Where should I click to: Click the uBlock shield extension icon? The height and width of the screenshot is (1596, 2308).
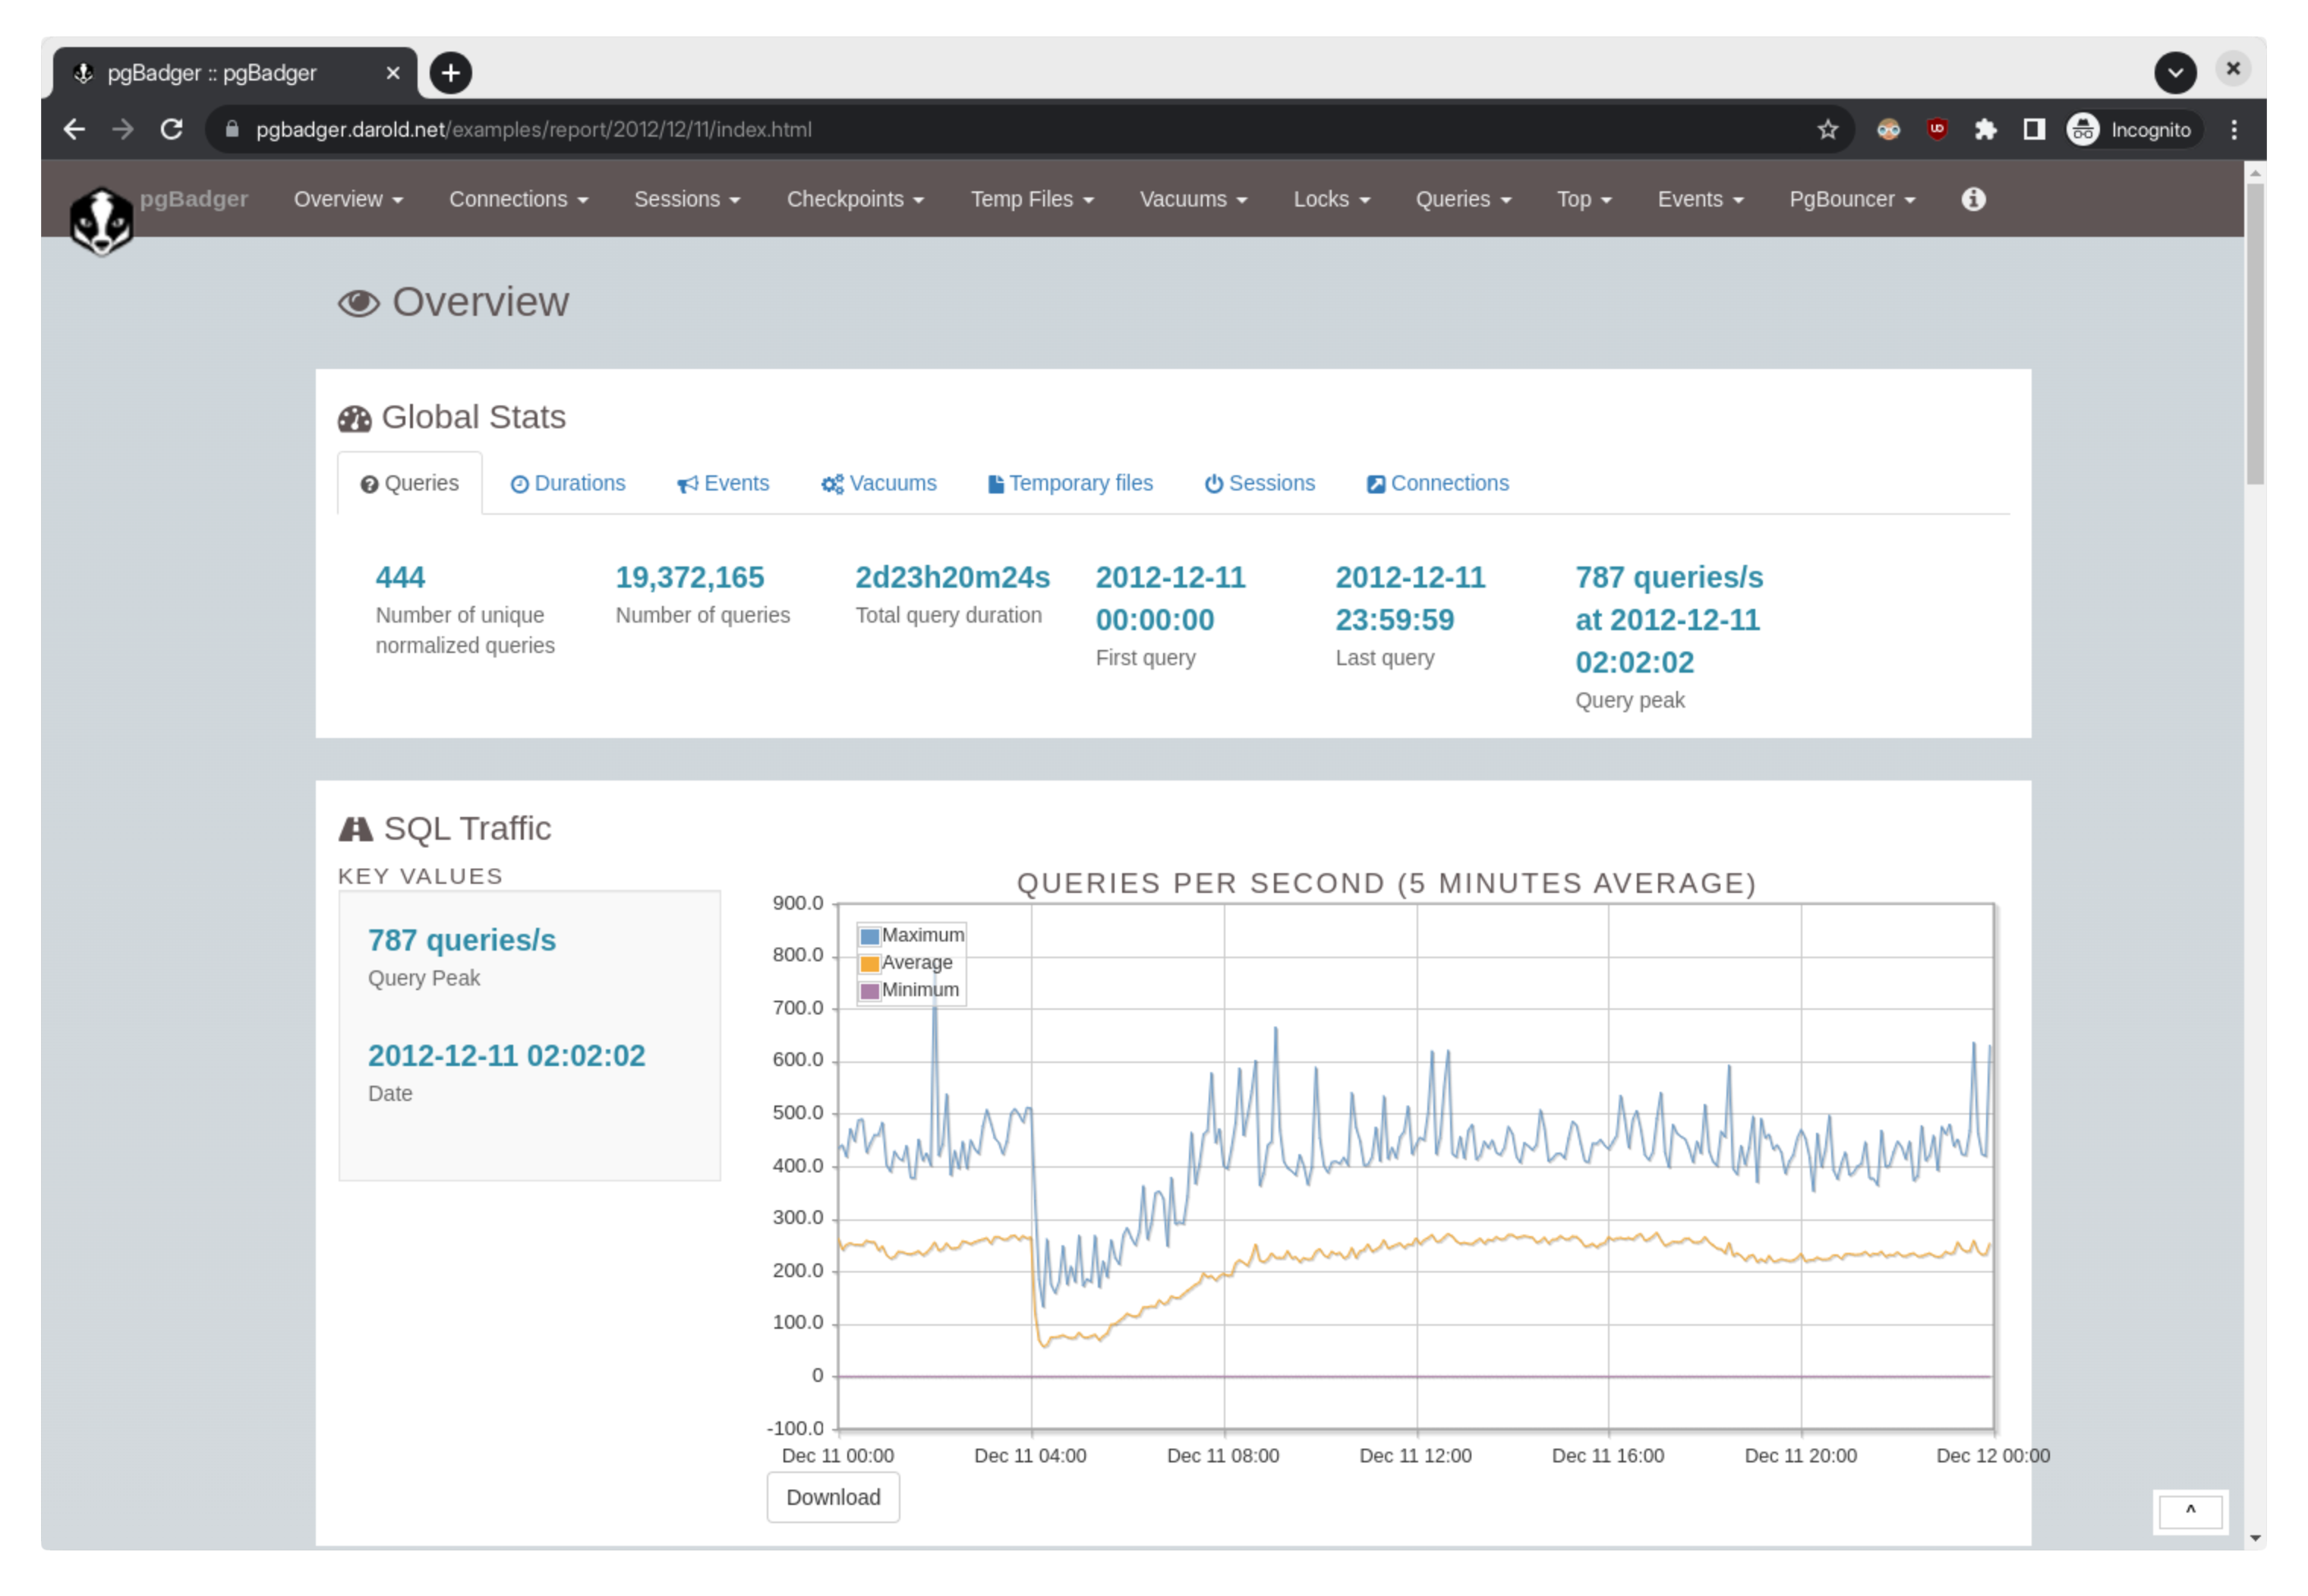point(1937,130)
